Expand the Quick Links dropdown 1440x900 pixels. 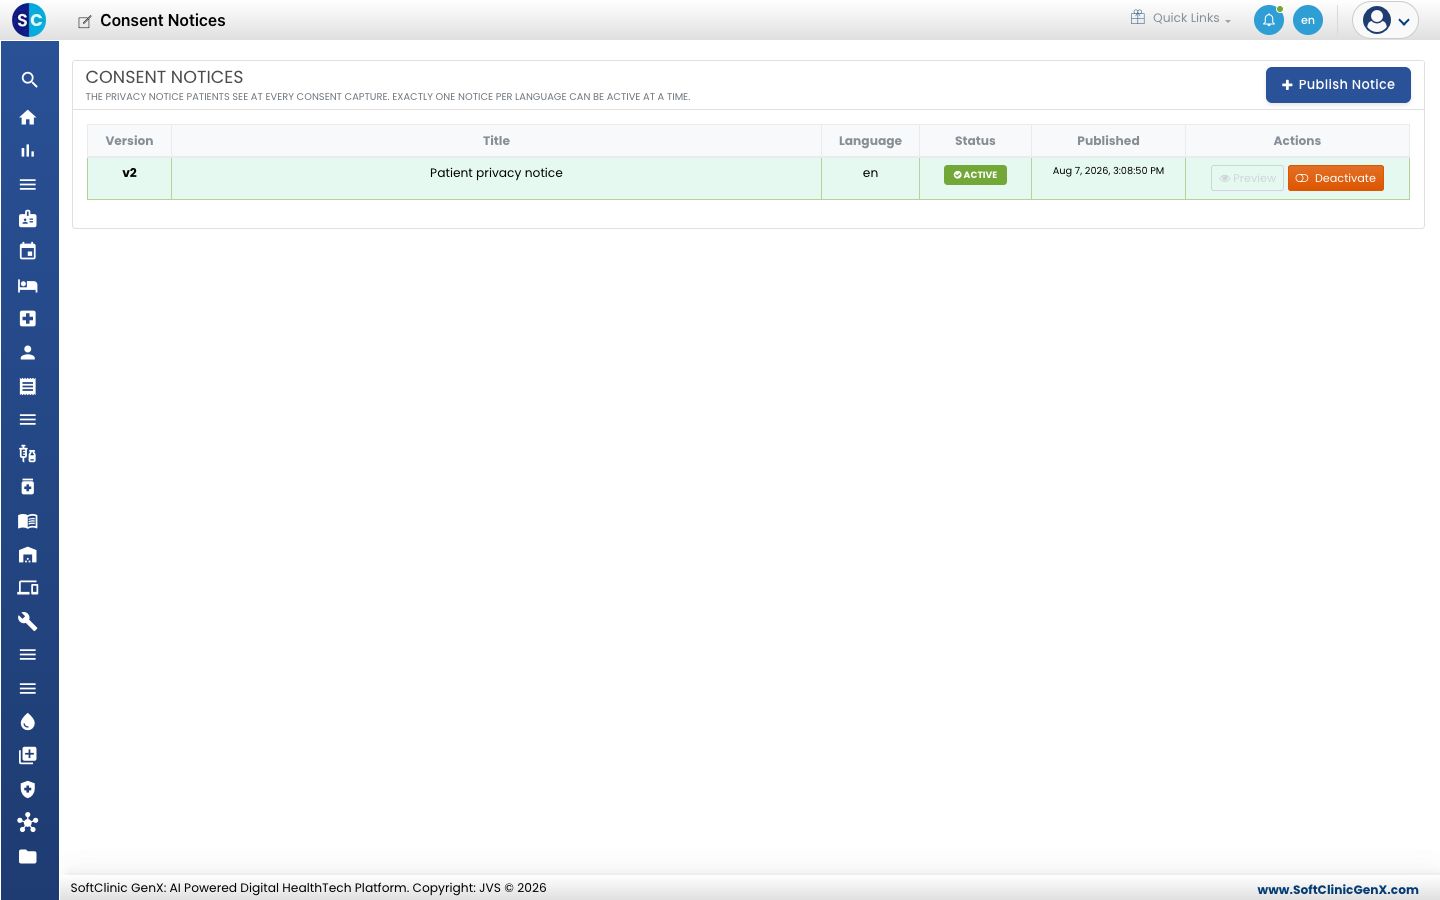[x=1181, y=18]
